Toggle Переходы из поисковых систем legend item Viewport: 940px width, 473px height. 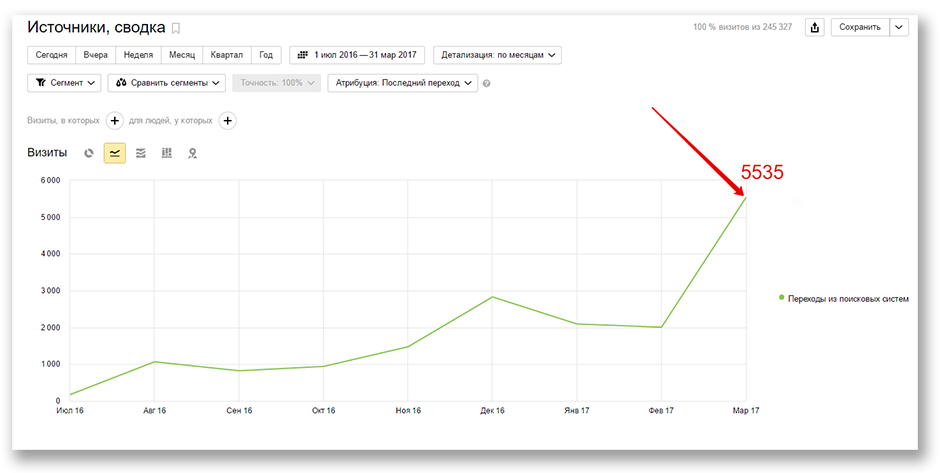tap(844, 298)
